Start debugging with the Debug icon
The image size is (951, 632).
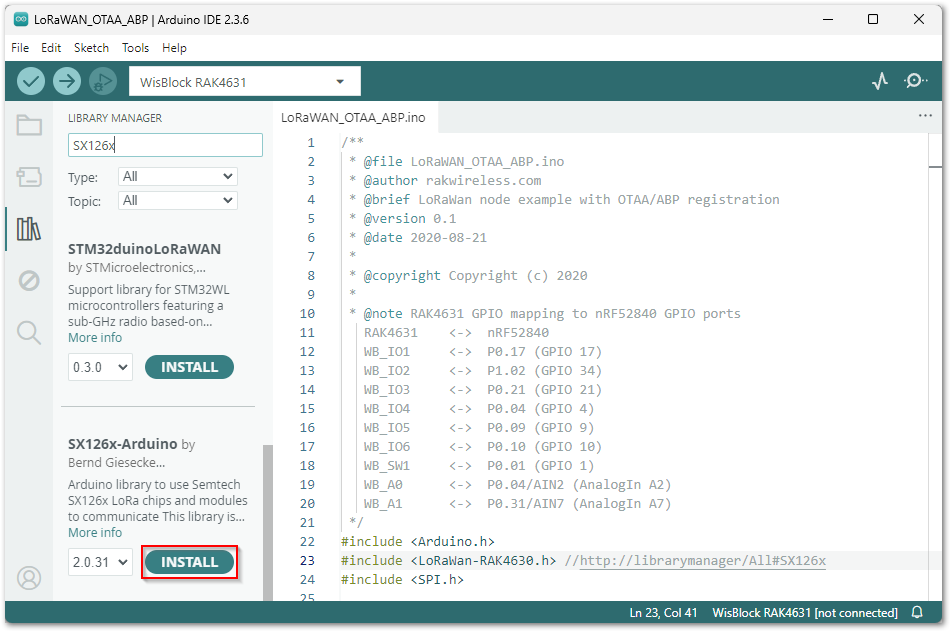(102, 81)
